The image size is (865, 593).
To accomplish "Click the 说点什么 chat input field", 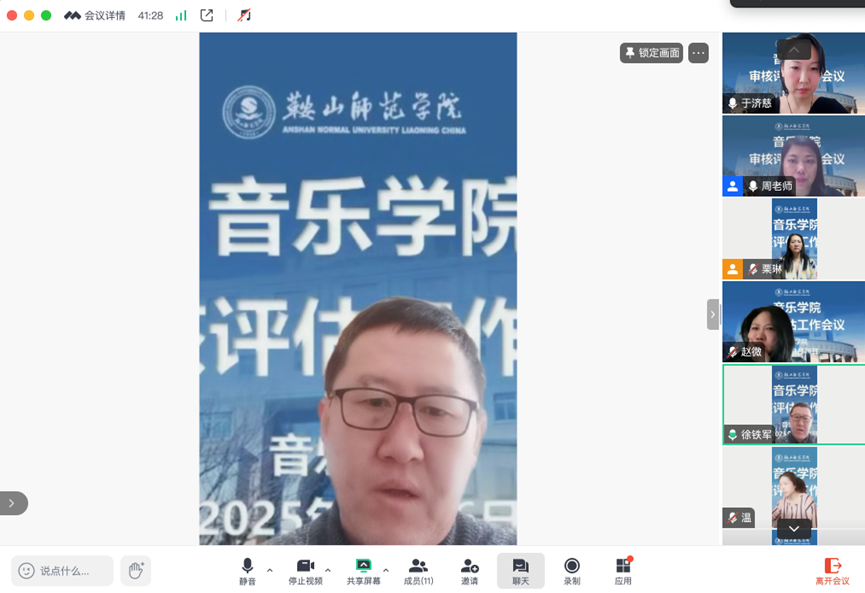I will [64, 571].
